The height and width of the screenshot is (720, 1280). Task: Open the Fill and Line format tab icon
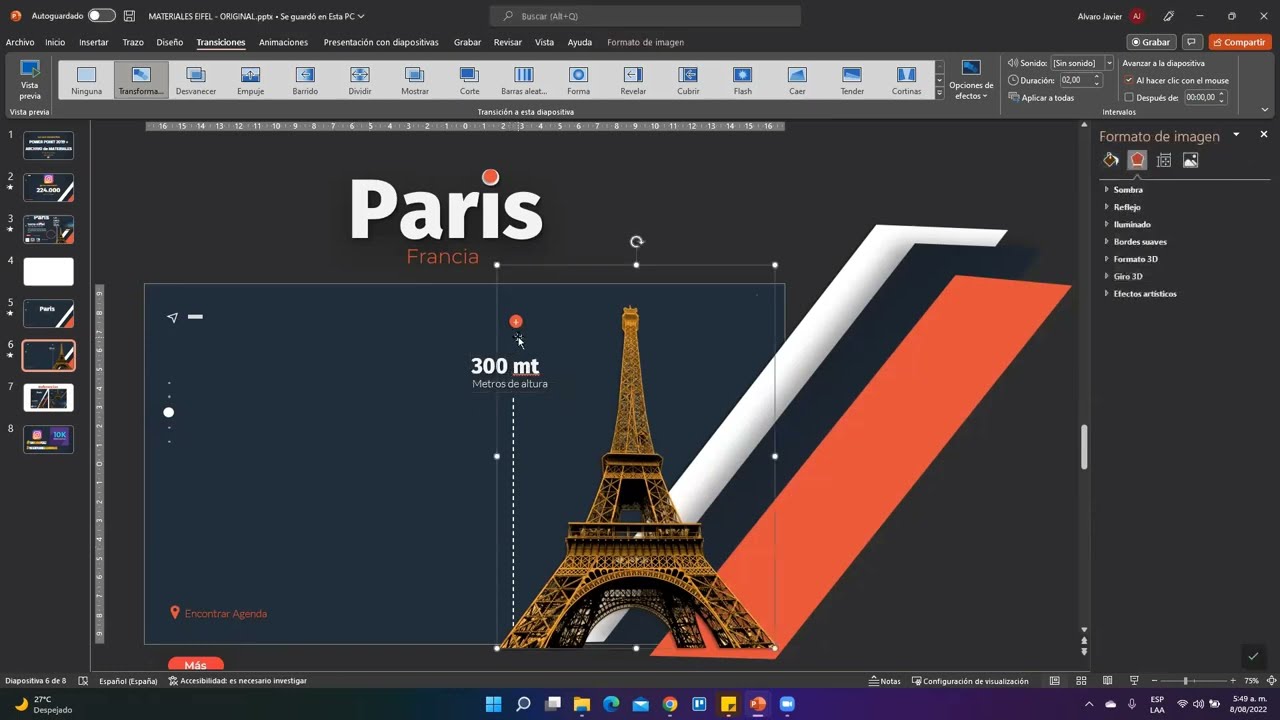tap(1111, 160)
